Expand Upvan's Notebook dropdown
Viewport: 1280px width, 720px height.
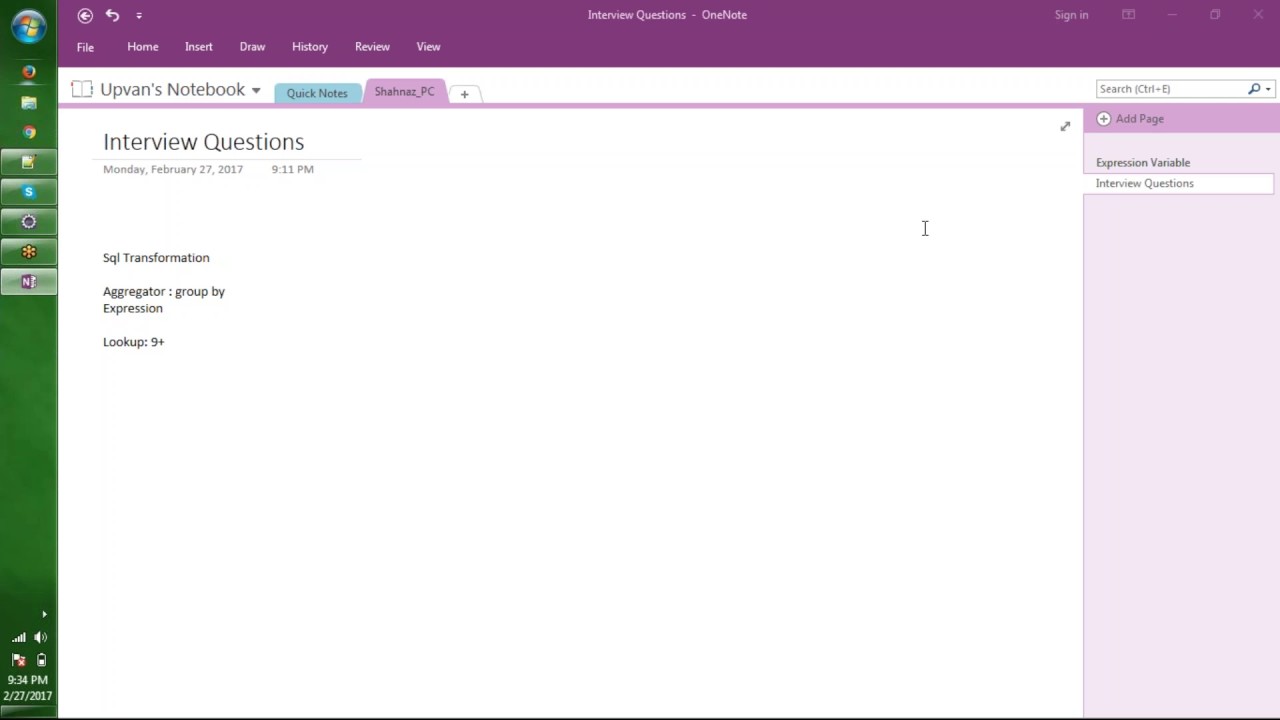[x=256, y=90]
